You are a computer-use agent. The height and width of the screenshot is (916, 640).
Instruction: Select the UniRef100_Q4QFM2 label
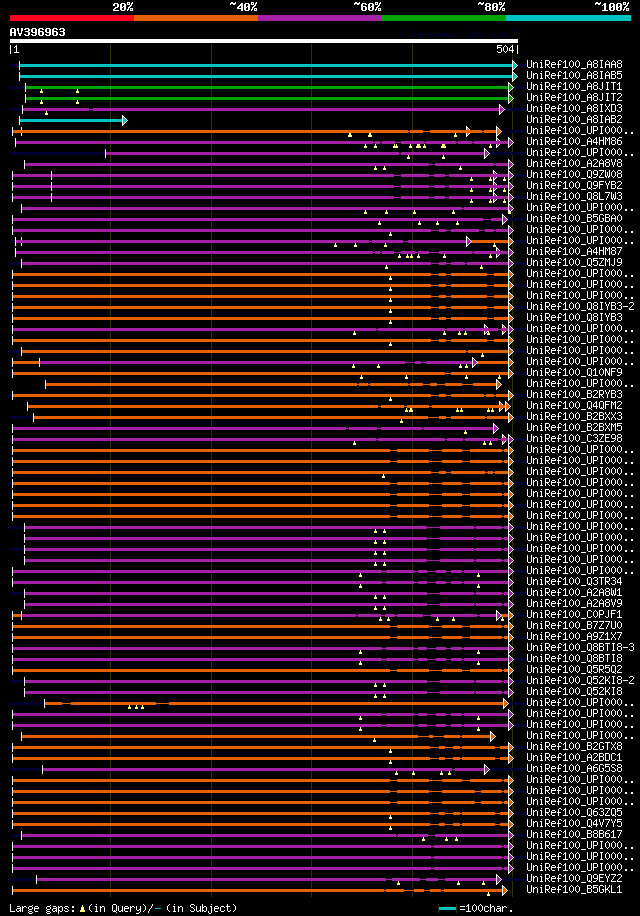pyautogui.click(x=574, y=405)
